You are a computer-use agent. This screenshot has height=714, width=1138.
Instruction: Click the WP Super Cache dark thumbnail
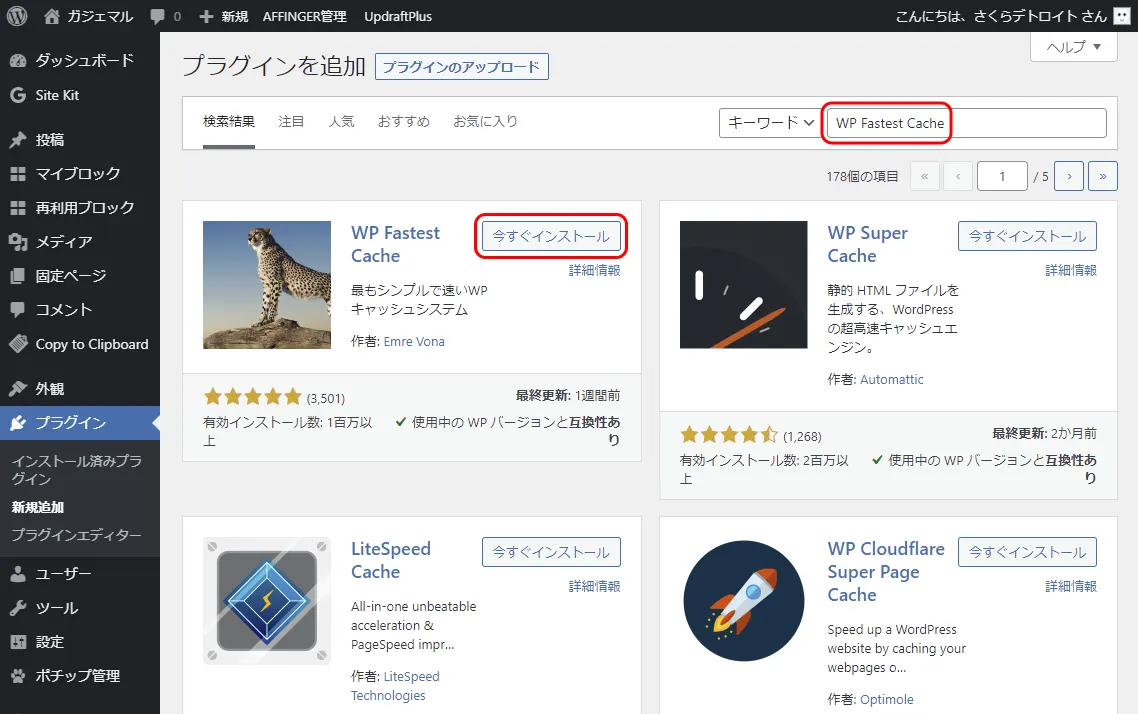(743, 285)
